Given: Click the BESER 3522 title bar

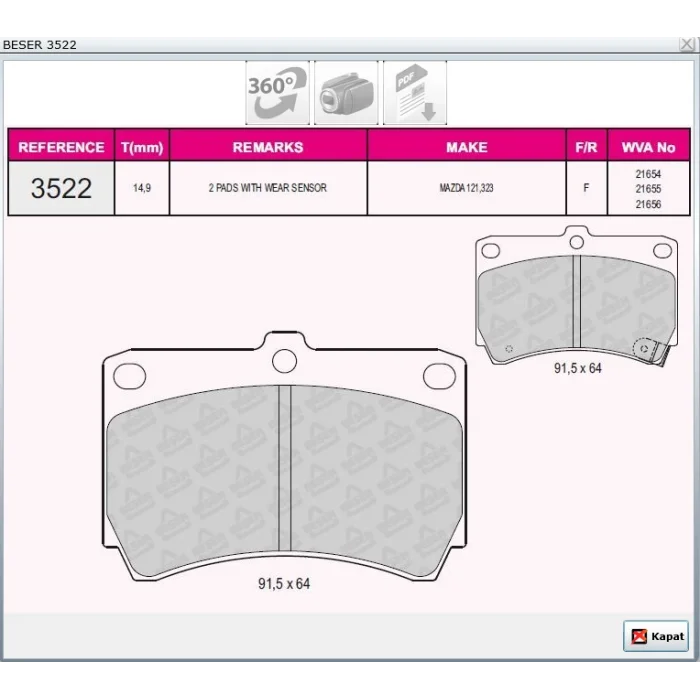Looking at the screenshot, I should coord(339,45).
